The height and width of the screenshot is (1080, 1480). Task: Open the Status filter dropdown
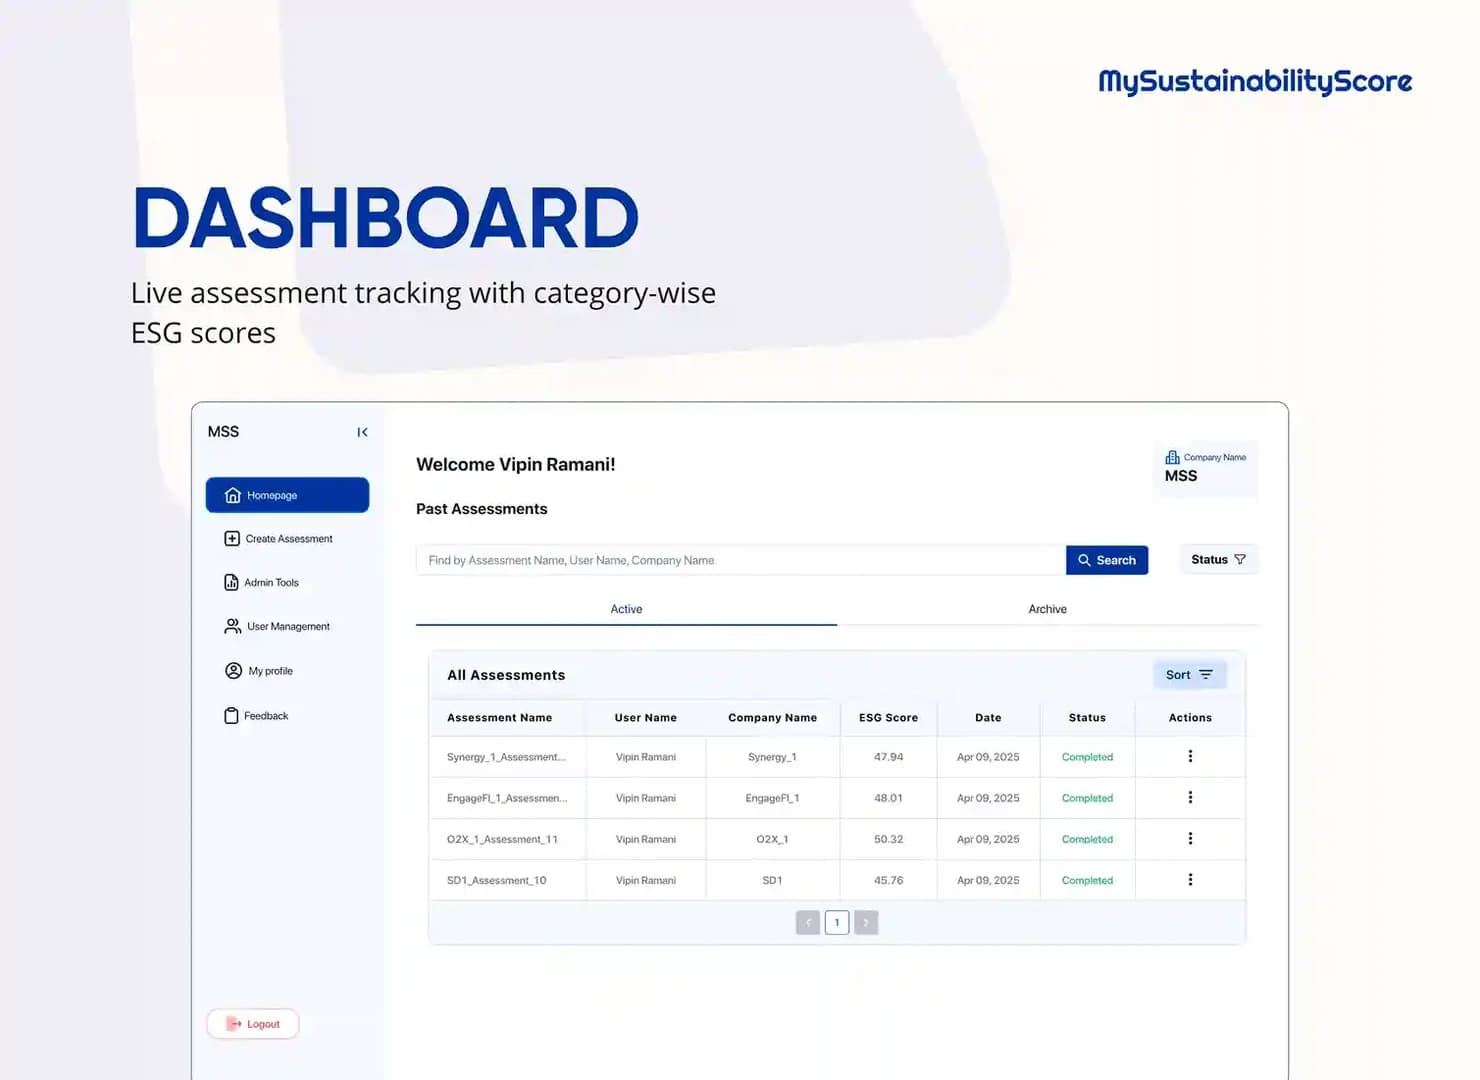pyautogui.click(x=1218, y=560)
